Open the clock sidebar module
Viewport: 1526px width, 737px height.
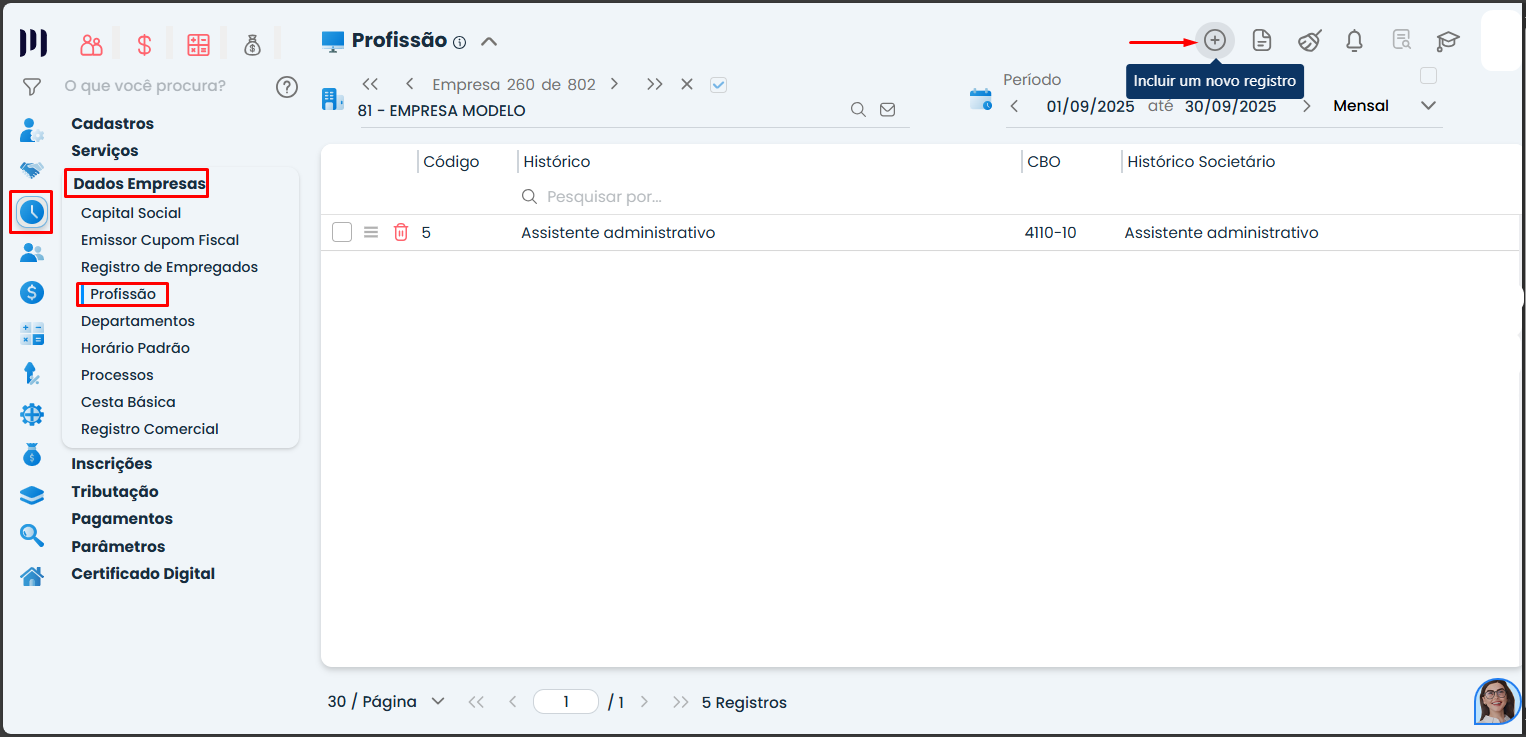click(32, 211)
